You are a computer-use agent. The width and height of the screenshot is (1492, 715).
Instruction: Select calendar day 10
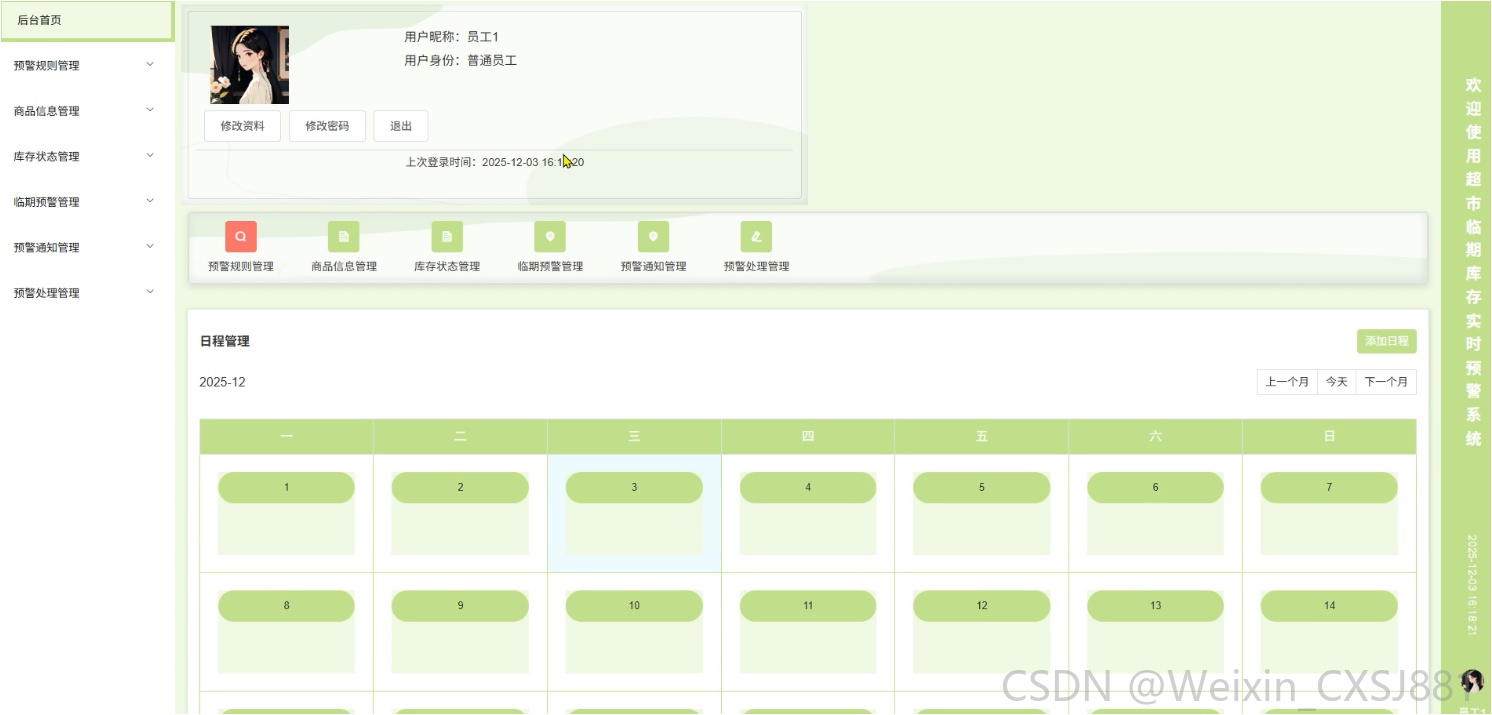(x=634, y=606)
